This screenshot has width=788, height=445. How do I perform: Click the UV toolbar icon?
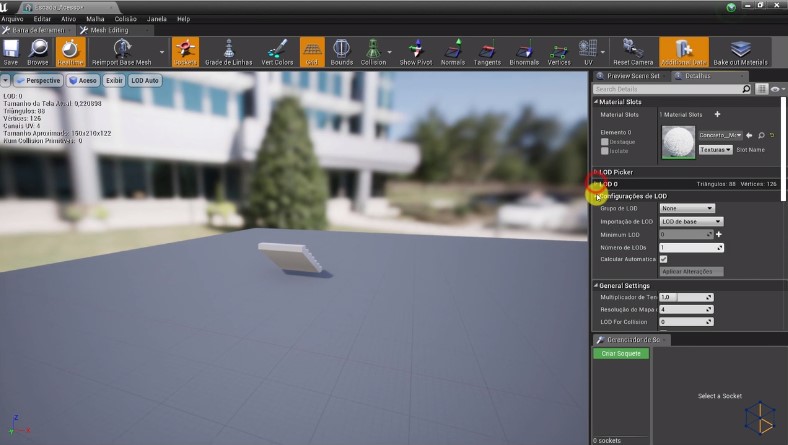click(588, 52)
